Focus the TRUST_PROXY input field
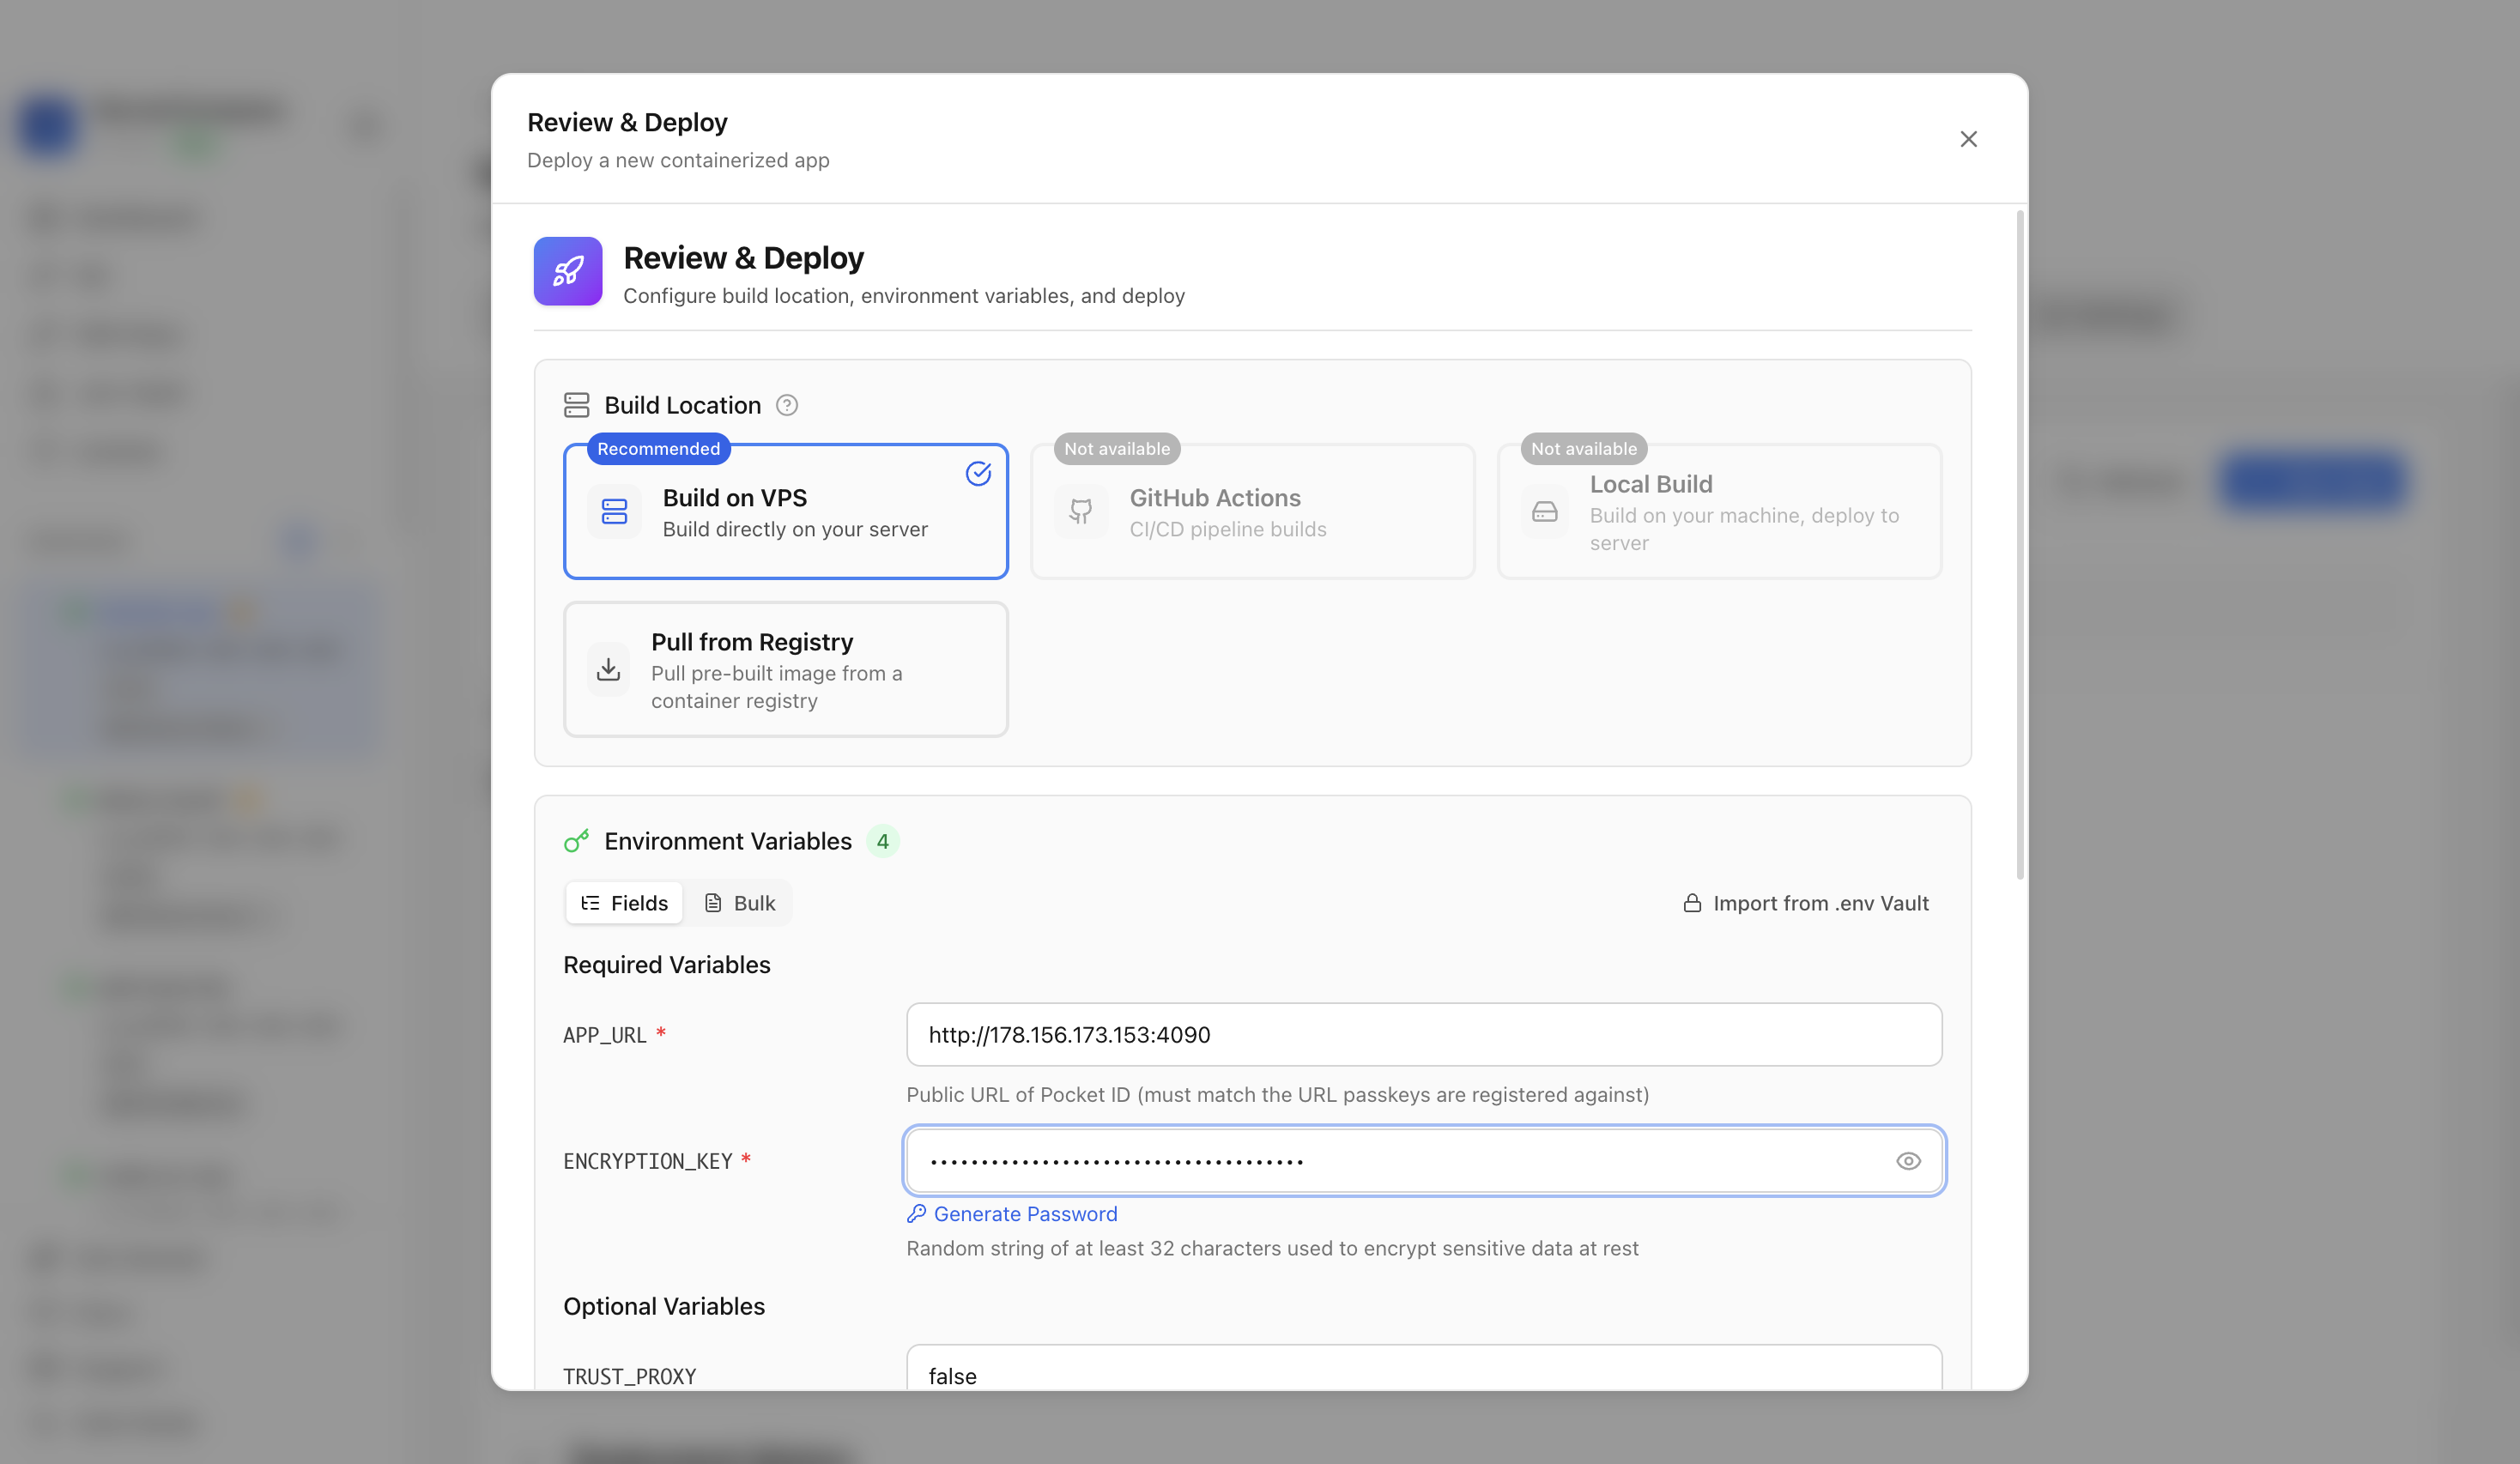The image size is (2520, 1464). [x=1424, y=1368]
